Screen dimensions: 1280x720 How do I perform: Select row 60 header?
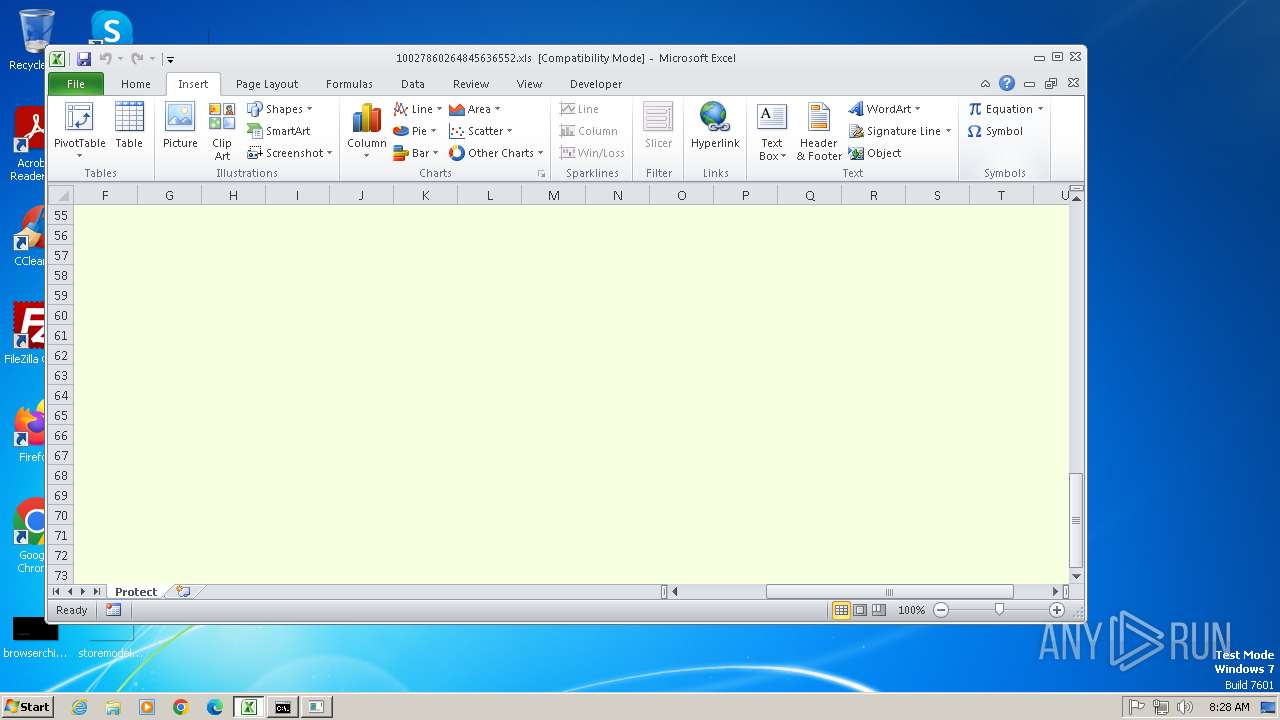61,315
